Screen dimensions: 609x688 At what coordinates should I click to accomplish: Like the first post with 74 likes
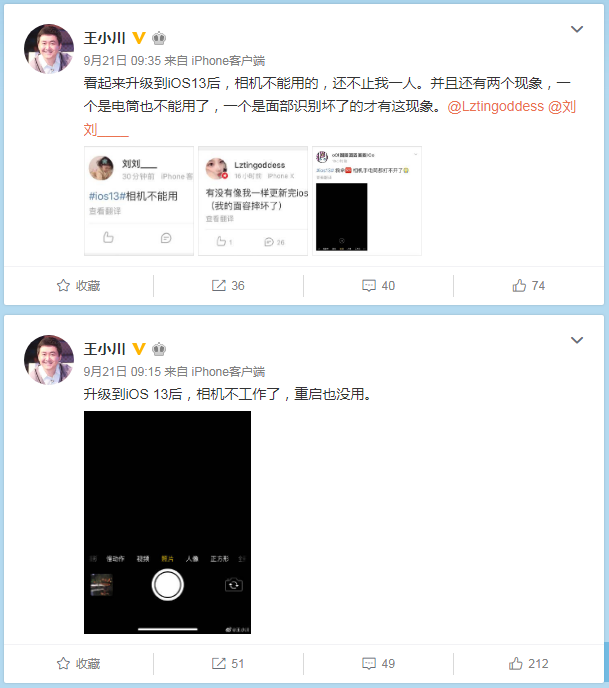[x=528, y=286]
